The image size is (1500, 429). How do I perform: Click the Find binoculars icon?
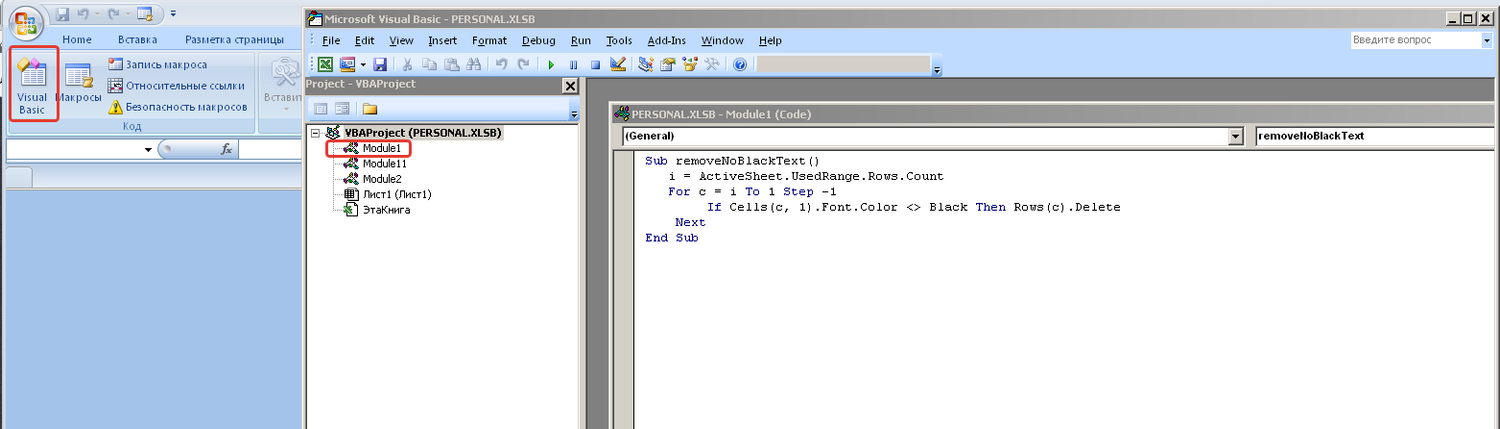tap(472, 64)
